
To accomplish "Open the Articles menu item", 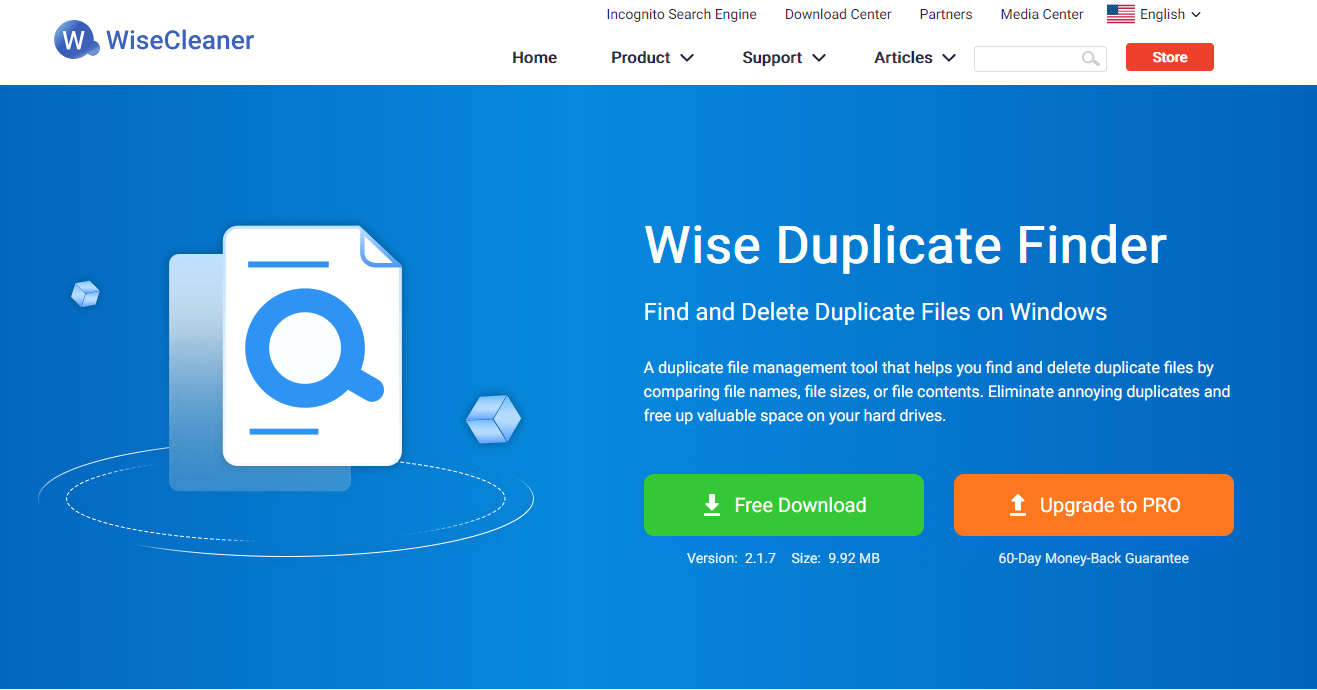I will click(903, 58).
